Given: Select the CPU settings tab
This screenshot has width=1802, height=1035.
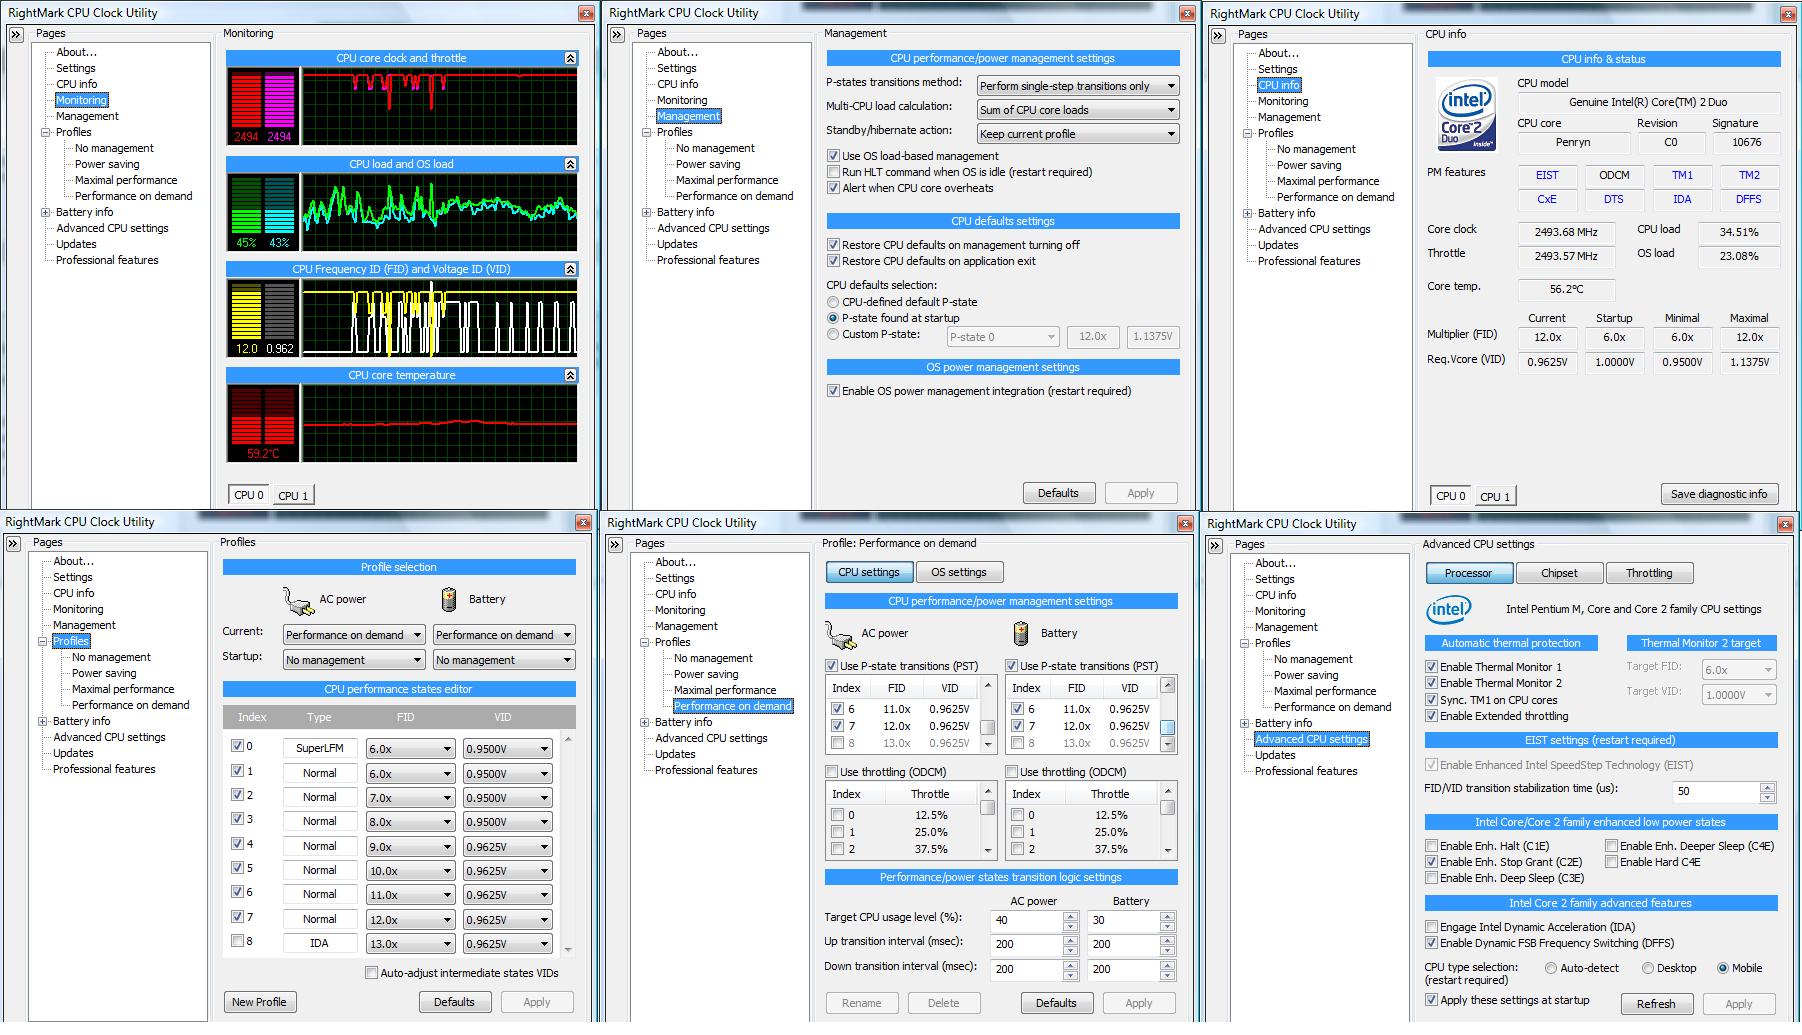Looking at the screenshot, I should (x=869, y=572).
